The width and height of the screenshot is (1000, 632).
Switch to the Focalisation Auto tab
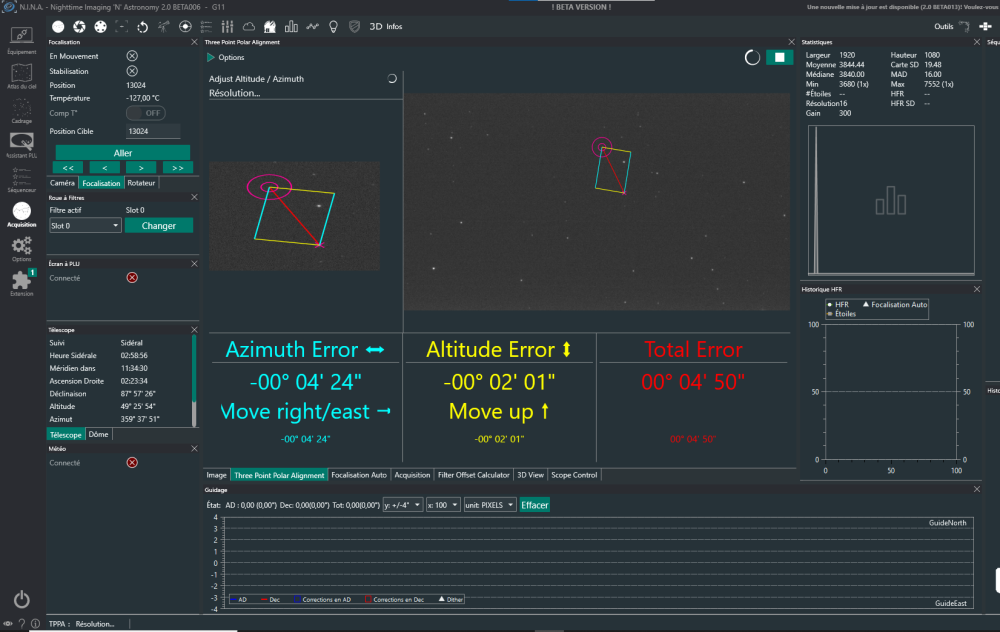coord(359,475)
